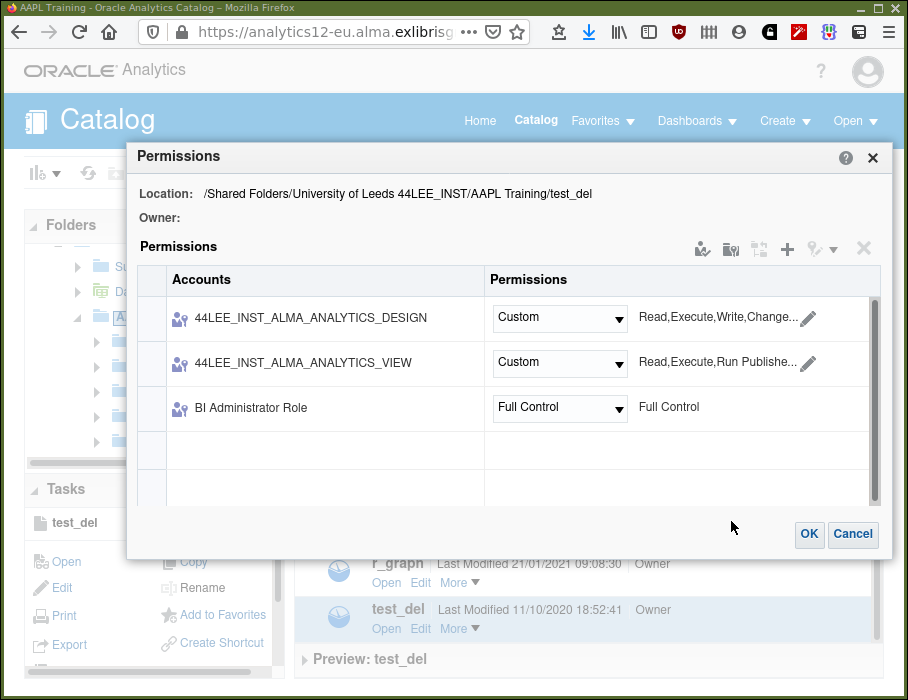The height and width of the screenshot is (700, 908).
Task: Click Export in Tasks pane
Action: click(x=69, y=645)
